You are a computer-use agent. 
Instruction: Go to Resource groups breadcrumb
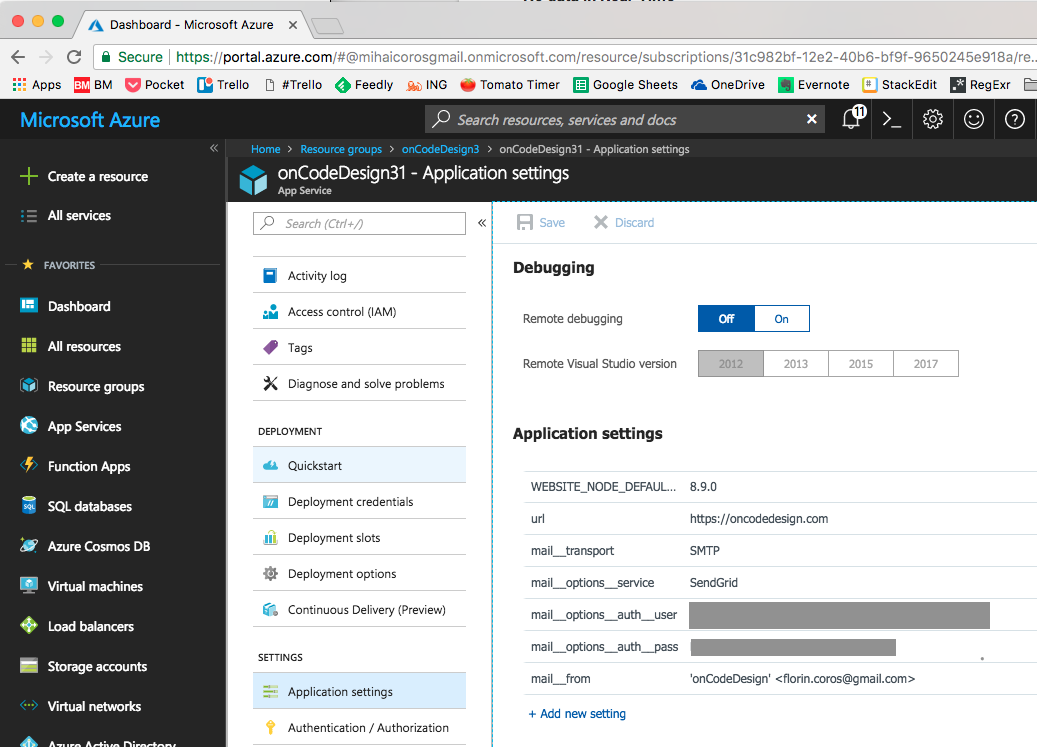[x=341, y=149]
